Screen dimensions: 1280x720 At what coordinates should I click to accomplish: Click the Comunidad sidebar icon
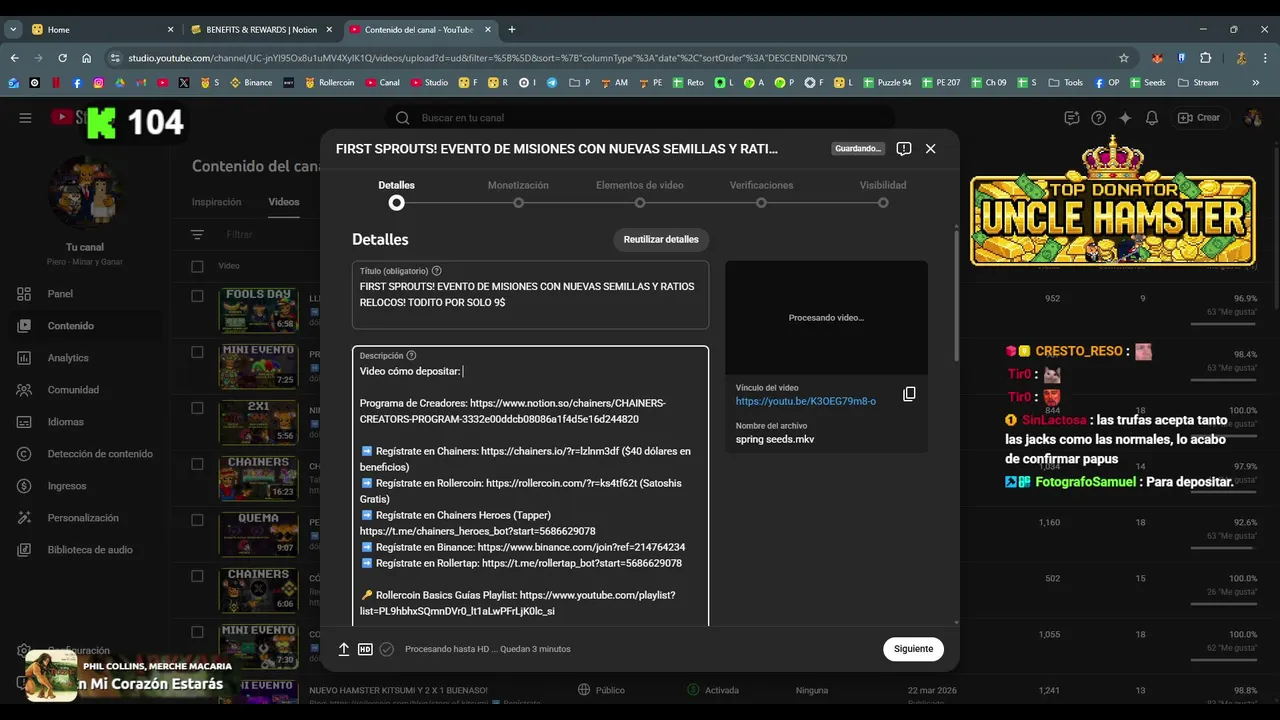[x=24, y=390]
